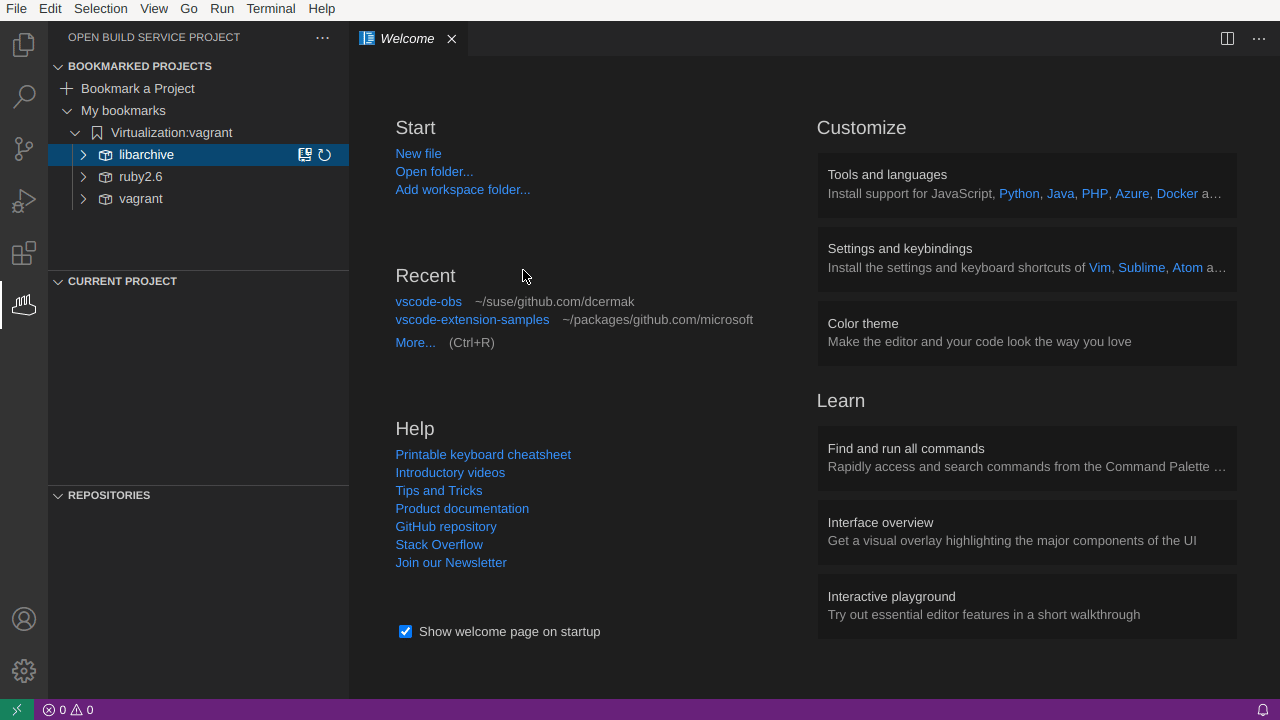
Task: Open recent vscode-extension-samples project
Action: click(472, 320)
